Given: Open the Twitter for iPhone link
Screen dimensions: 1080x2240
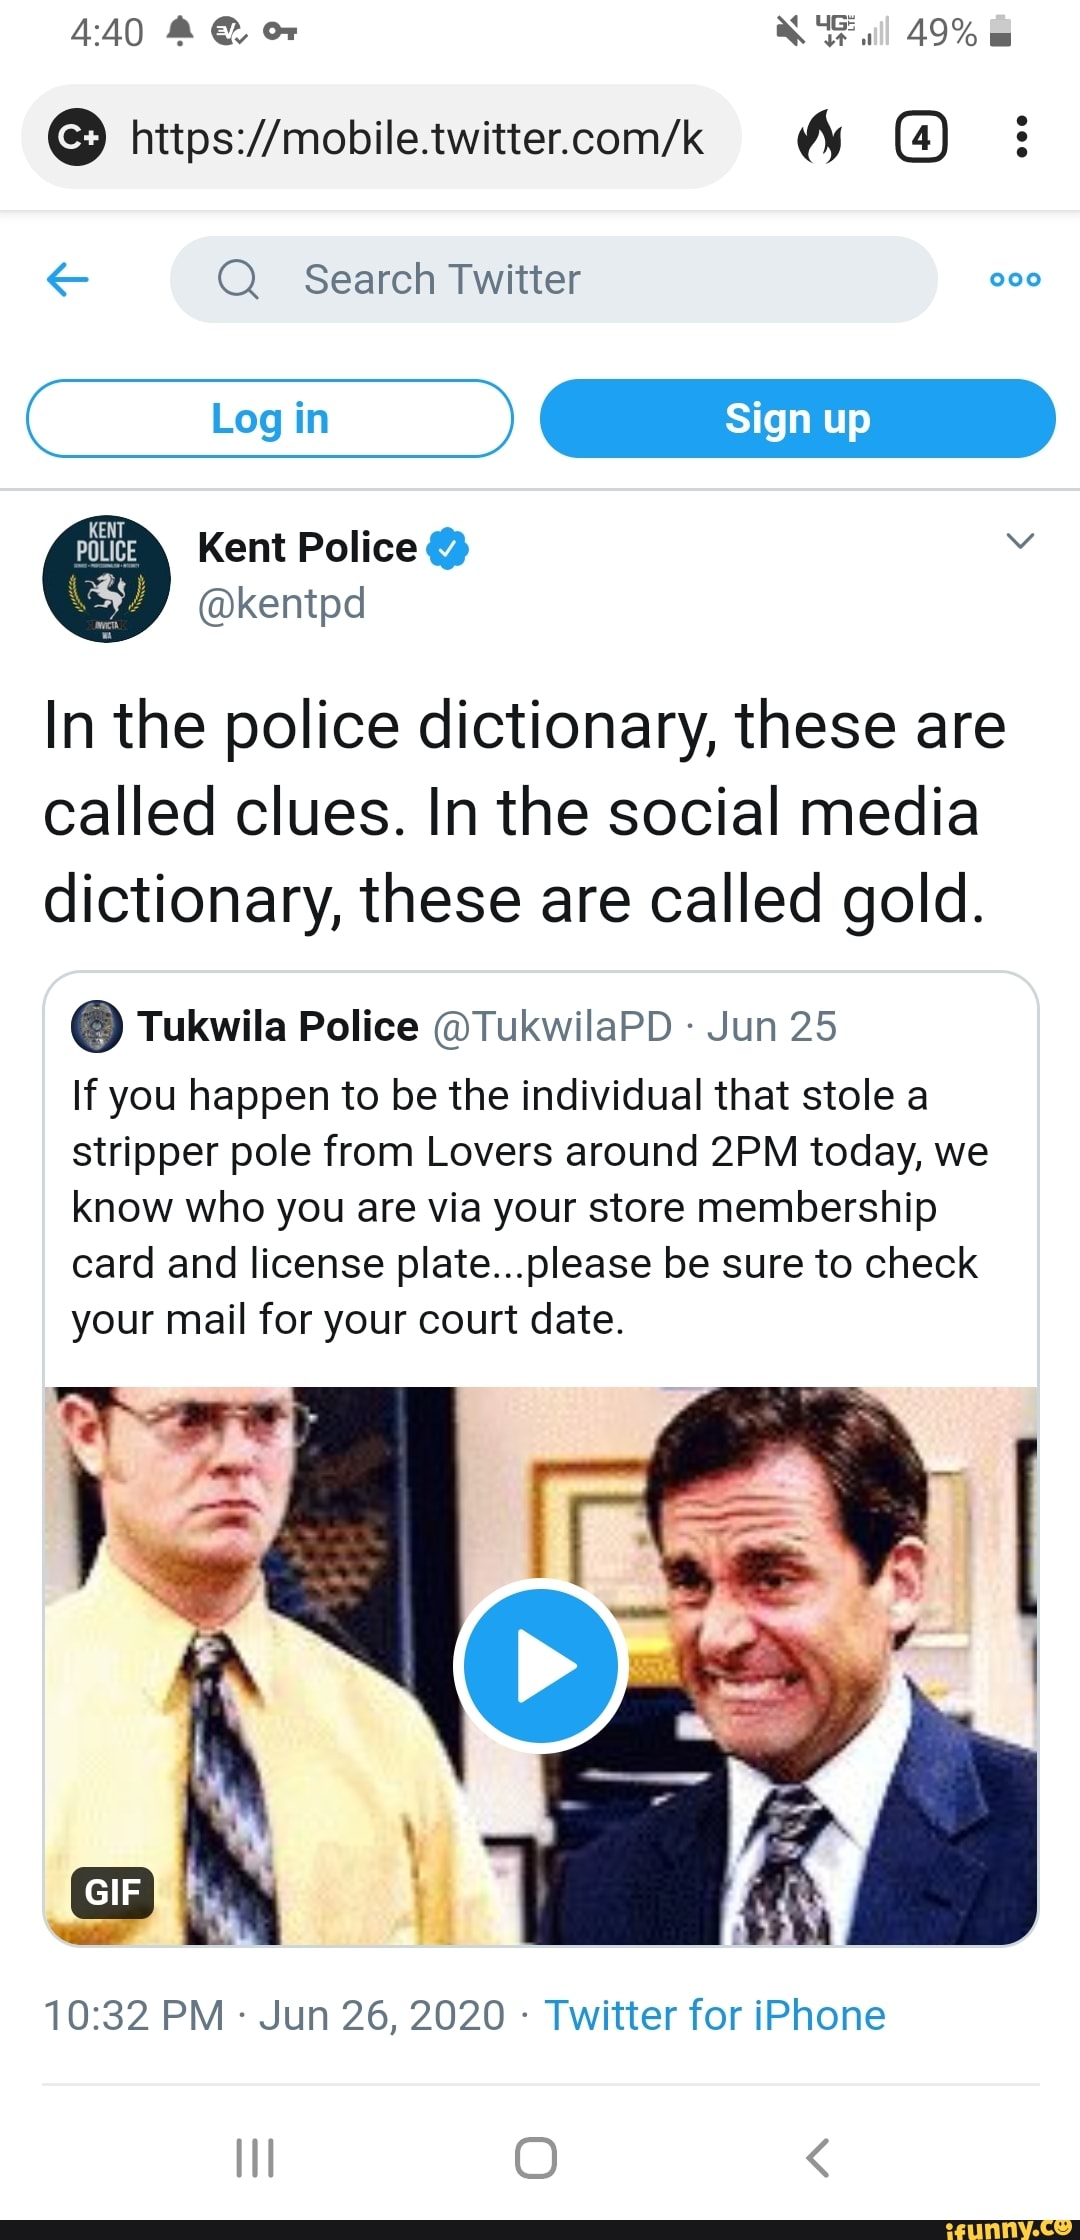Looking at the screenshot, I should 716,2015.
